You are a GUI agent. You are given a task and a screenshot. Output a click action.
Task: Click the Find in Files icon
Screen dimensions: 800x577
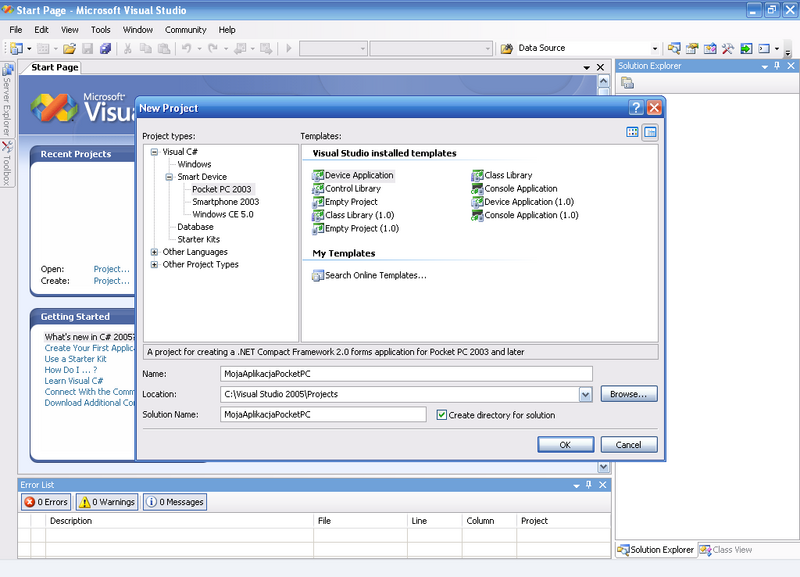tap(507, 48)
